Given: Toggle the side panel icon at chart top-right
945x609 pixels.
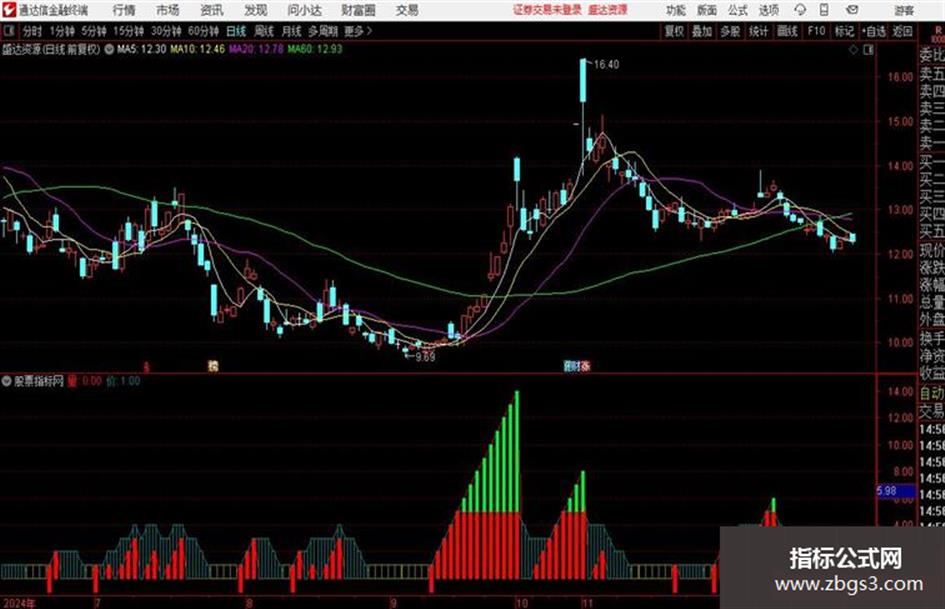Looking at the screenshot, I should coord(868,50).
